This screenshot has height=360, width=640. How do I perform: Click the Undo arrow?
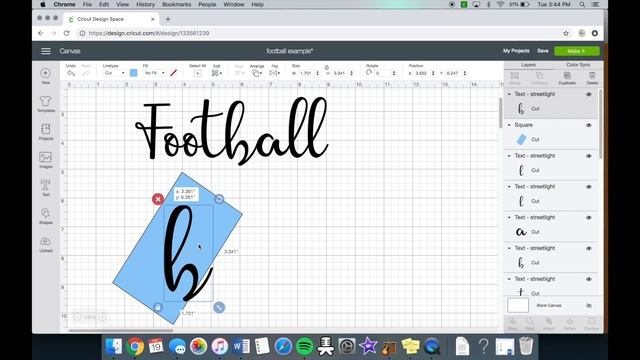71,73
